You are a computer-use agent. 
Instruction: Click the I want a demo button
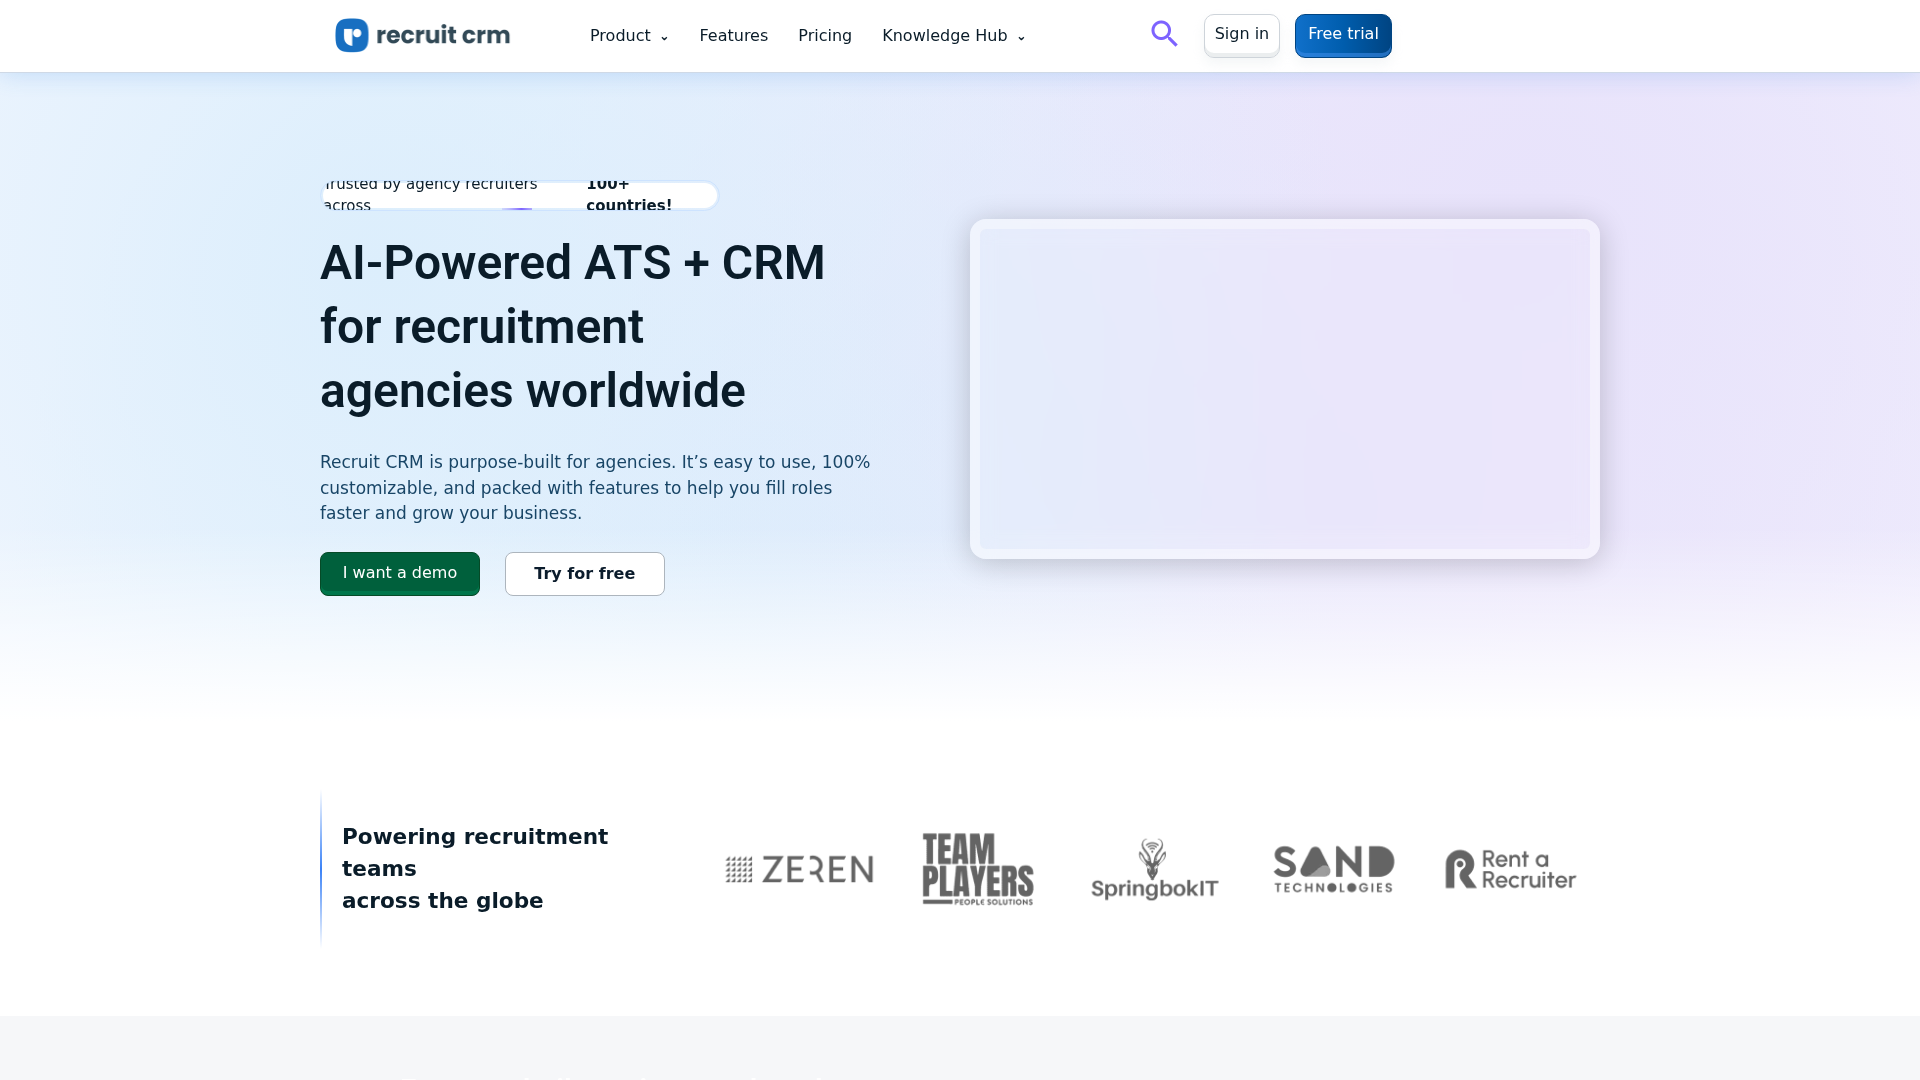(399, 573)
